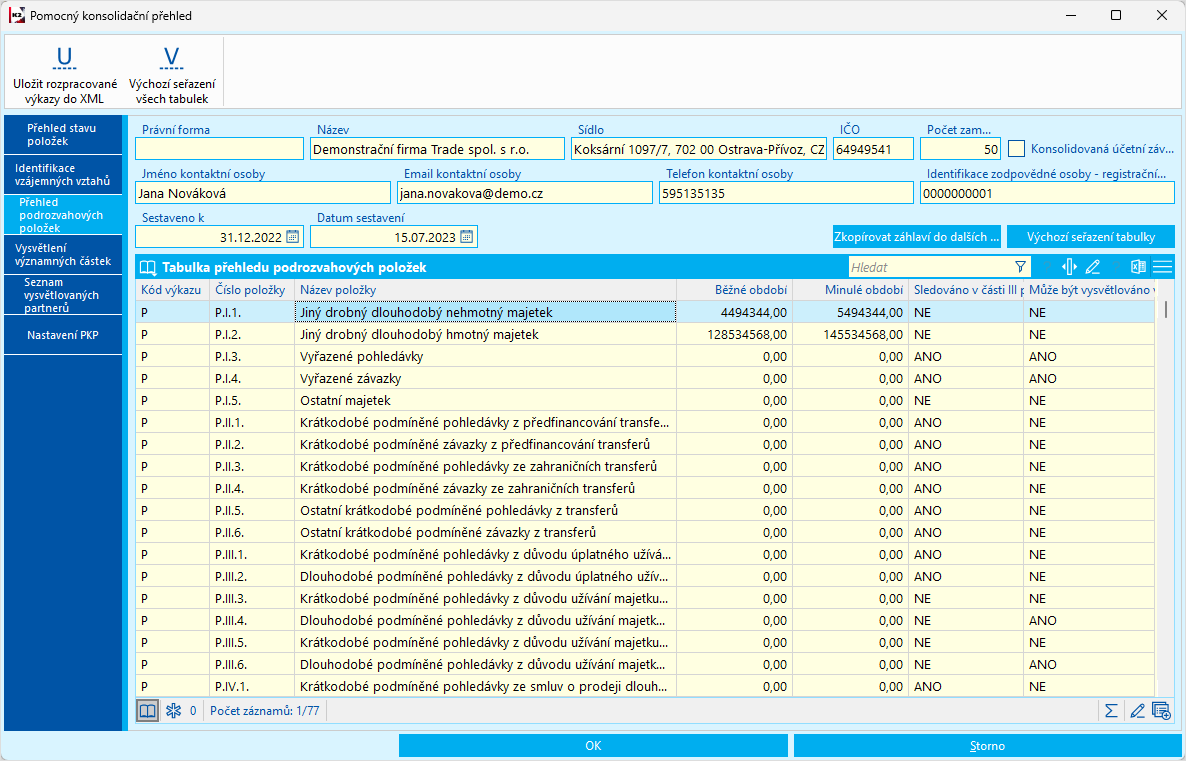Viewport: 1186px width, 761px height.
Task: Open Vysvětlení významných částek tab
Action: click(x=62, y=254)
